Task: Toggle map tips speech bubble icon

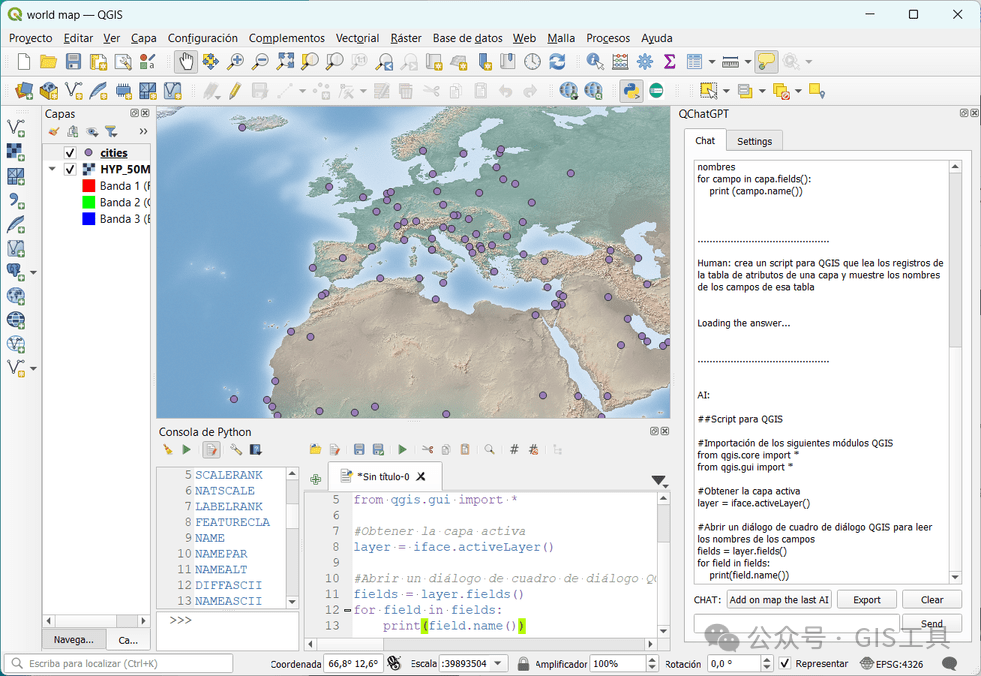Action: tap(766, 61)
